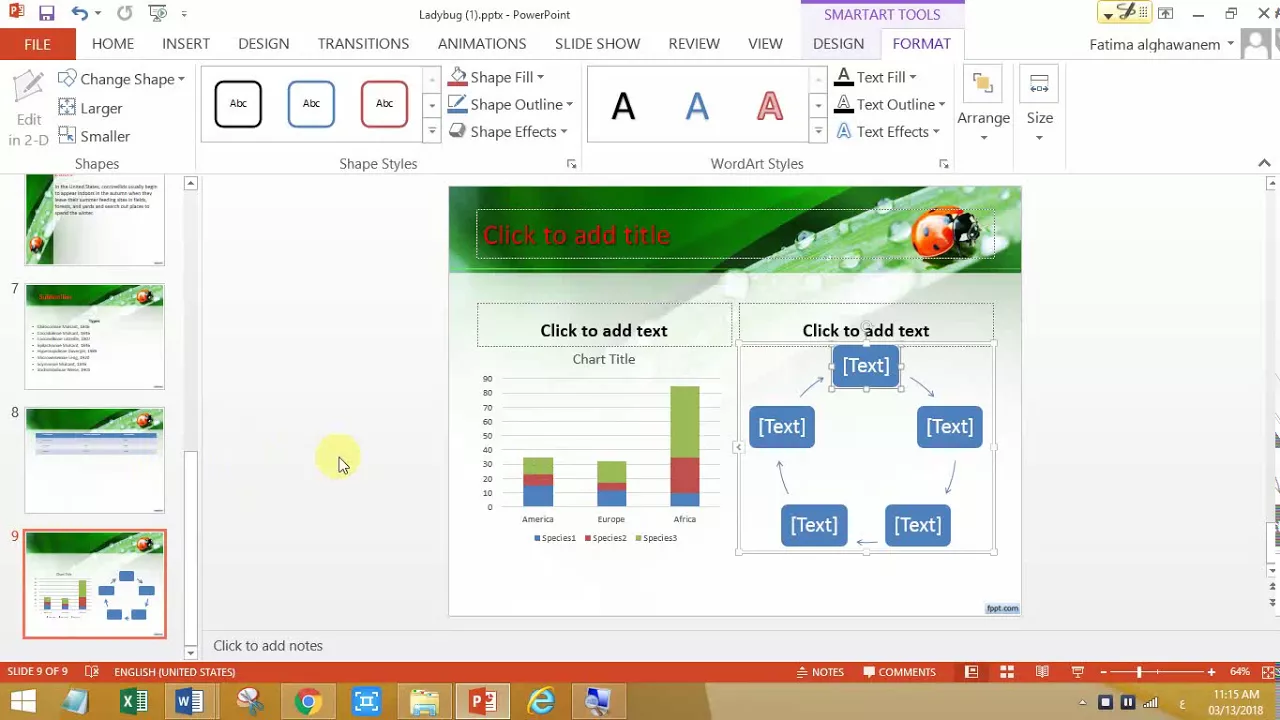
Task: Open the ANIMATIONS tab
Action: tap(482, 44)
